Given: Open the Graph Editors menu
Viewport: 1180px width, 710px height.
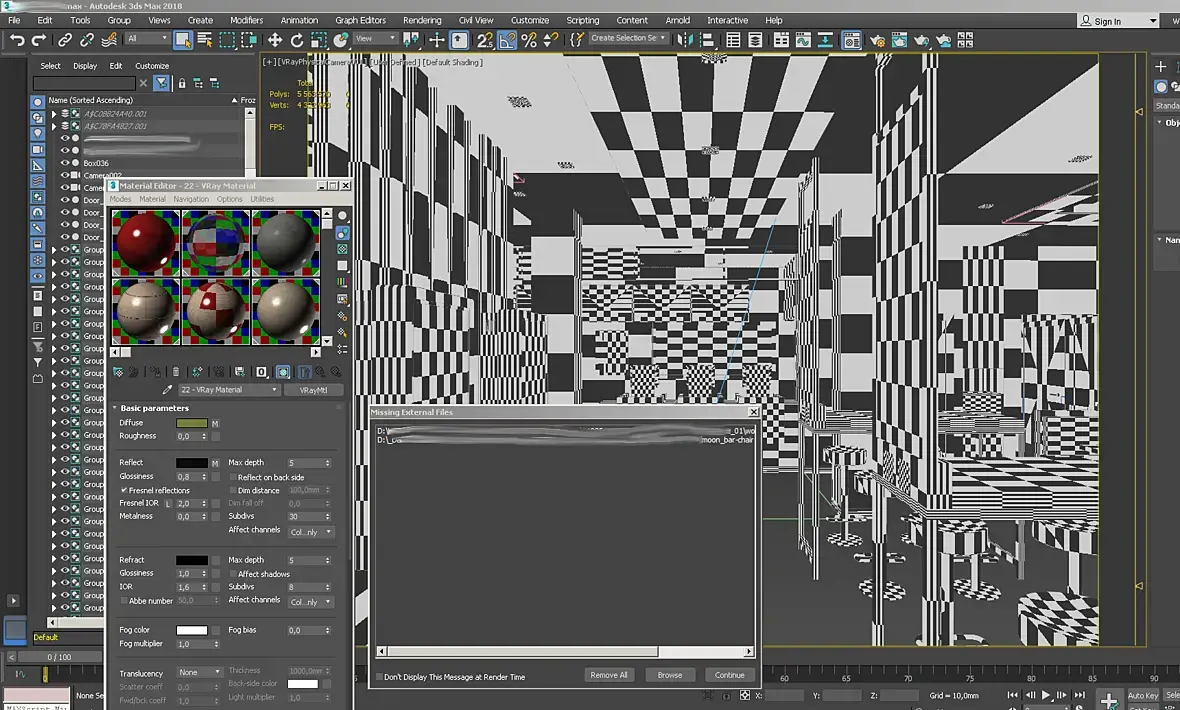Looking at the screenshot, I should [360, 20].
